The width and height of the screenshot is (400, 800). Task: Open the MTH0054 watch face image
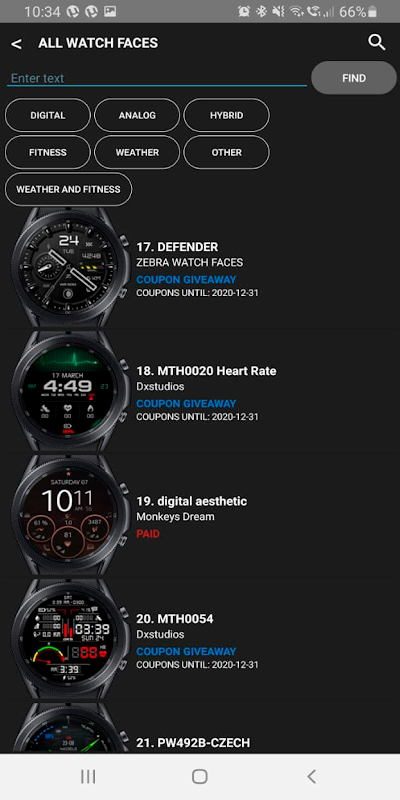70,639
